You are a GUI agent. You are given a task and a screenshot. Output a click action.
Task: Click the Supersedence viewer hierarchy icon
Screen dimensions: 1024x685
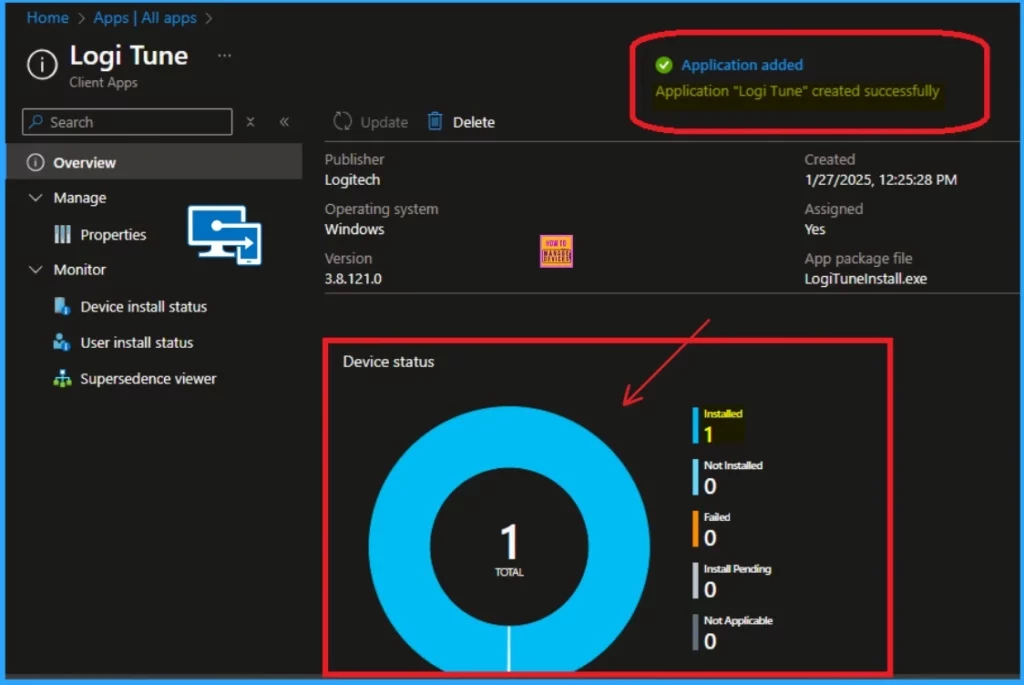[x=62, y=379]
